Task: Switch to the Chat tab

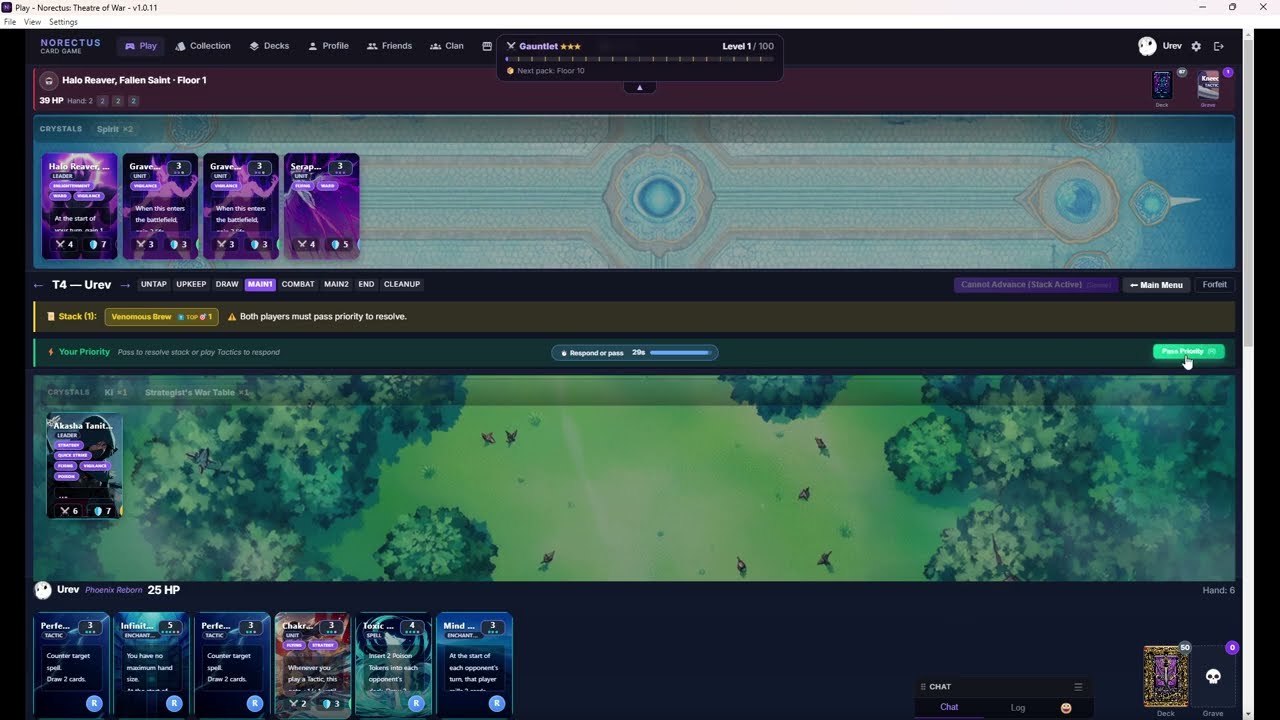Action: click(949, 707)
